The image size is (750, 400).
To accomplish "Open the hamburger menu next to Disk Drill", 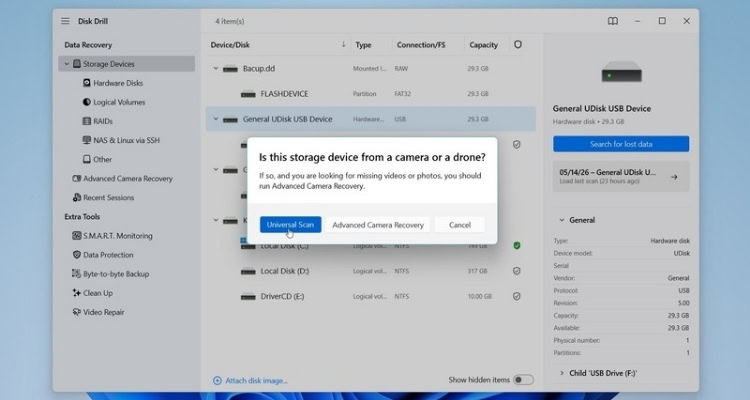I will pos(65,21).
